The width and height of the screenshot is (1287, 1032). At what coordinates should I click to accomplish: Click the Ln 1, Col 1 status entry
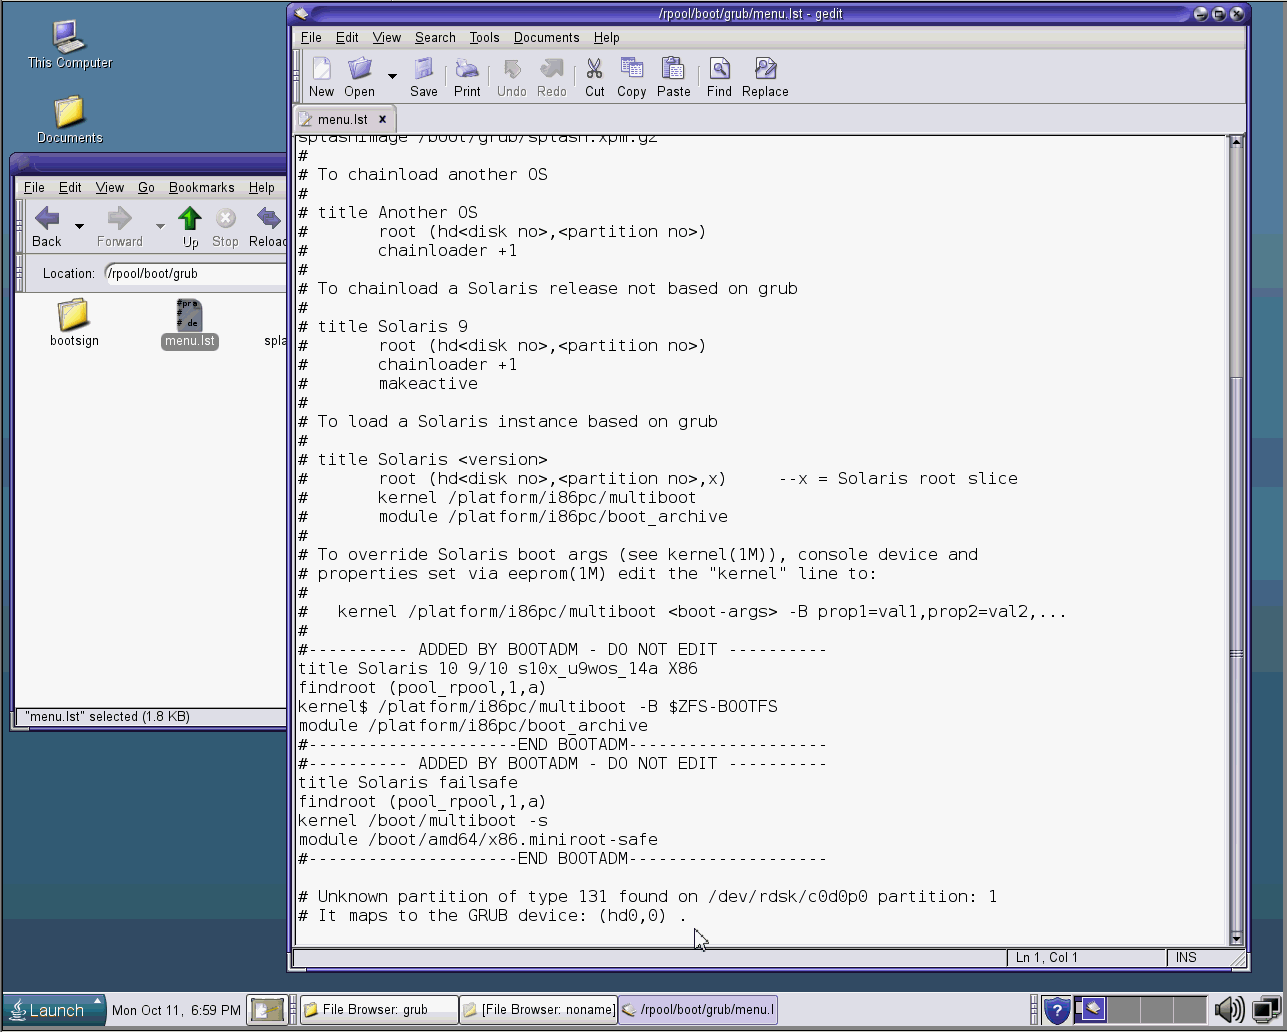click(1046, 958)
